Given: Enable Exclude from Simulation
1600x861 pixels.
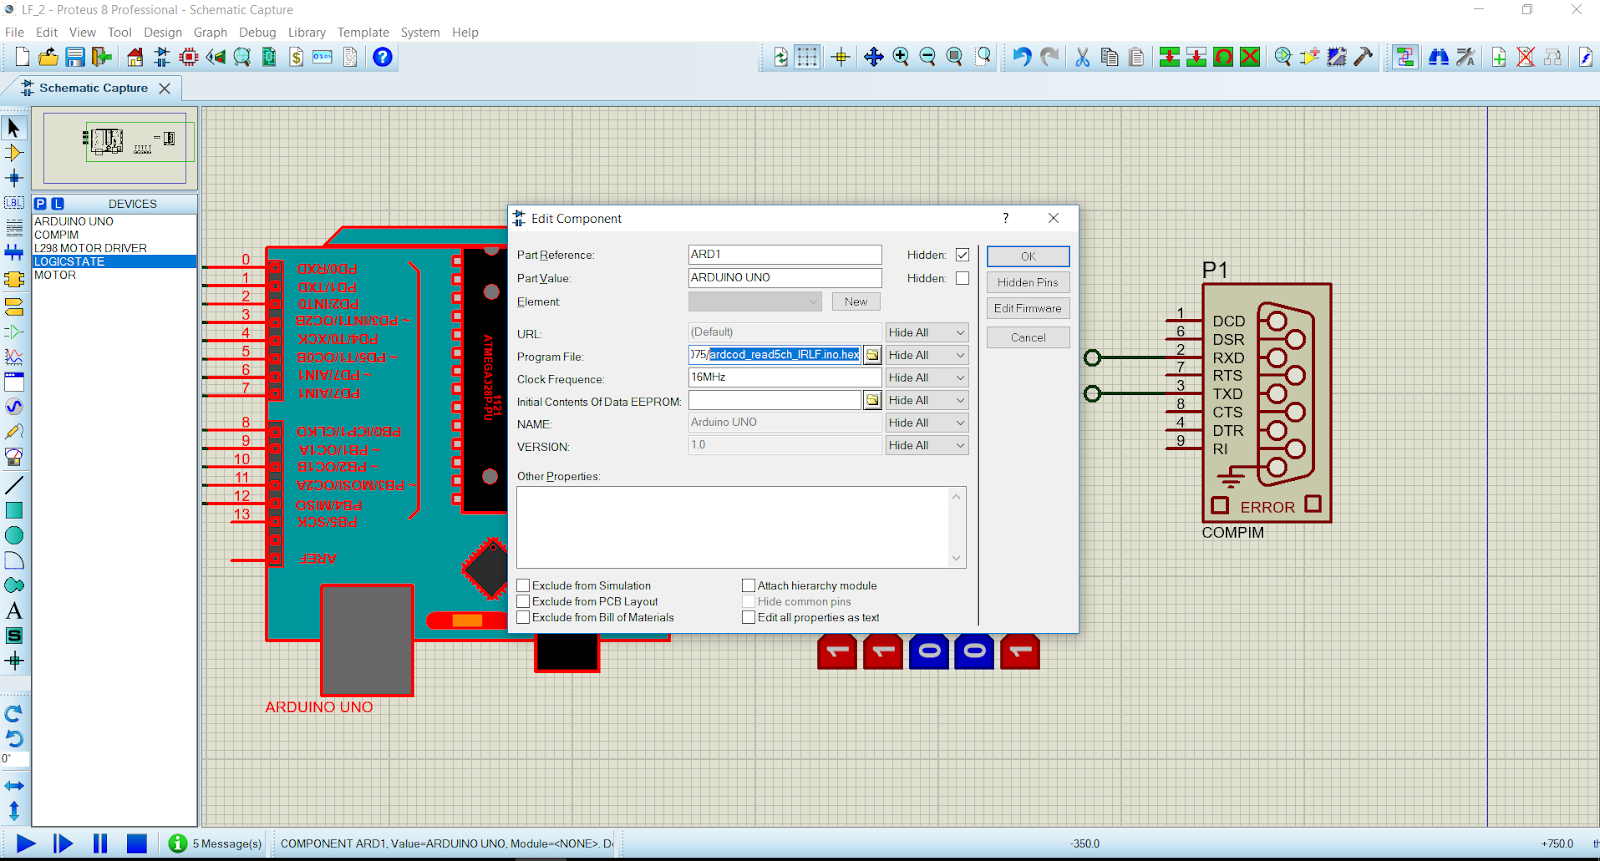Looking at the screenshot, I should coord(523,585).
